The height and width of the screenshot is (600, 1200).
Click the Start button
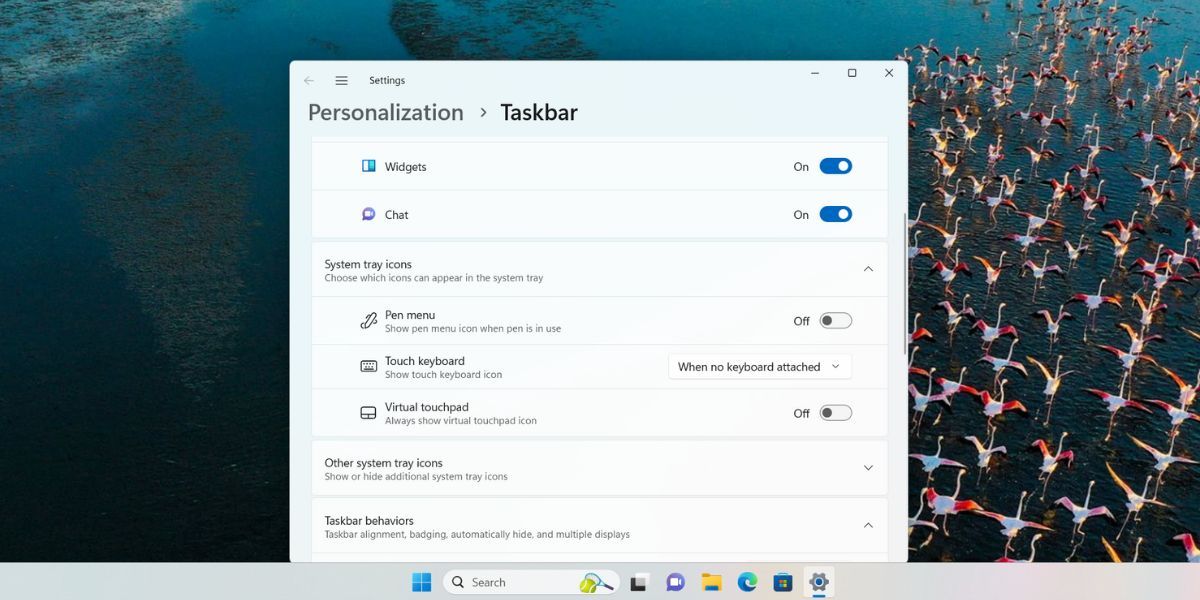pyautogui.click(x=420, y=581)
